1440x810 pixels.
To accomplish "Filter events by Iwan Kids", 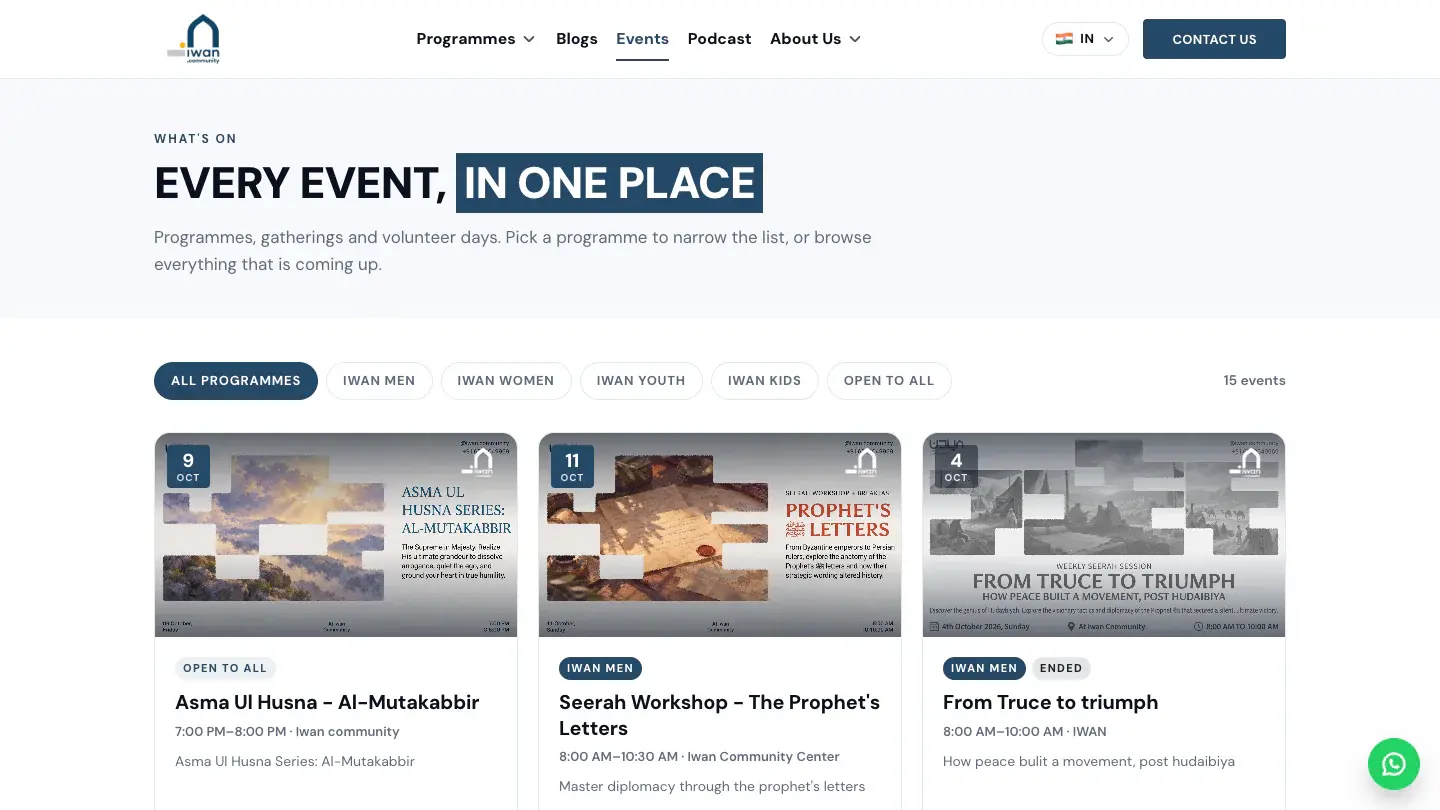I will tap(764, 381).
